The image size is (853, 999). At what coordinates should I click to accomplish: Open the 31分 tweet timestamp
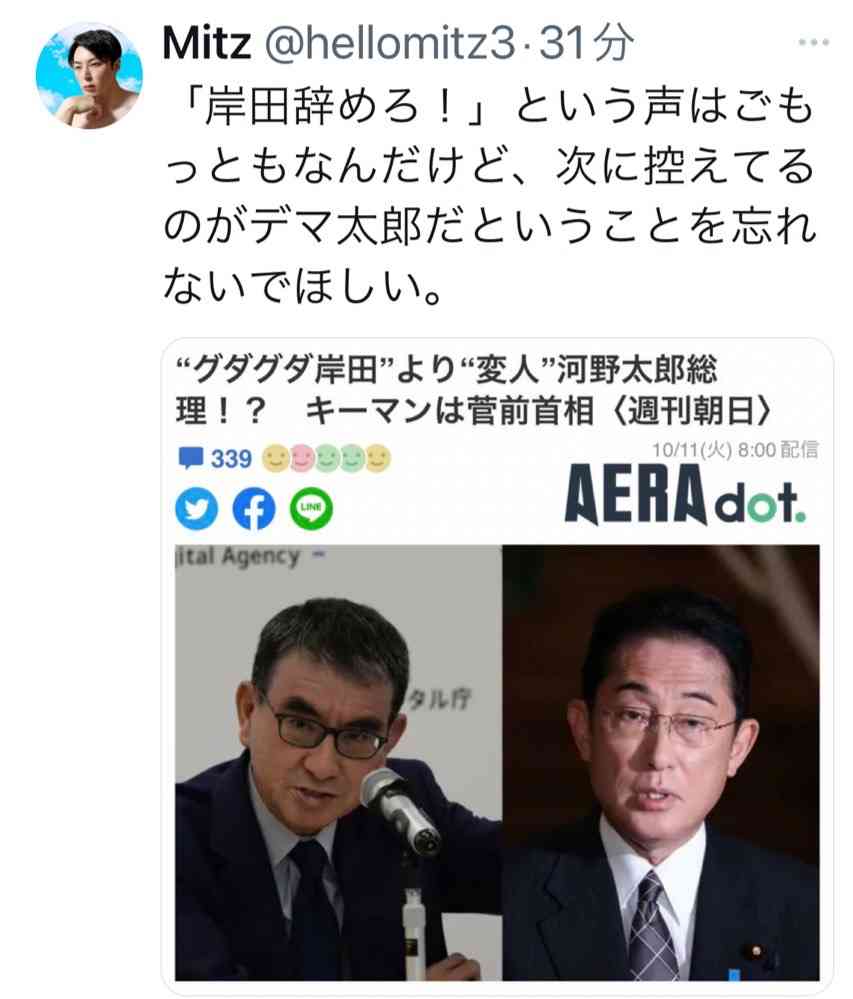tap(585, 43)
